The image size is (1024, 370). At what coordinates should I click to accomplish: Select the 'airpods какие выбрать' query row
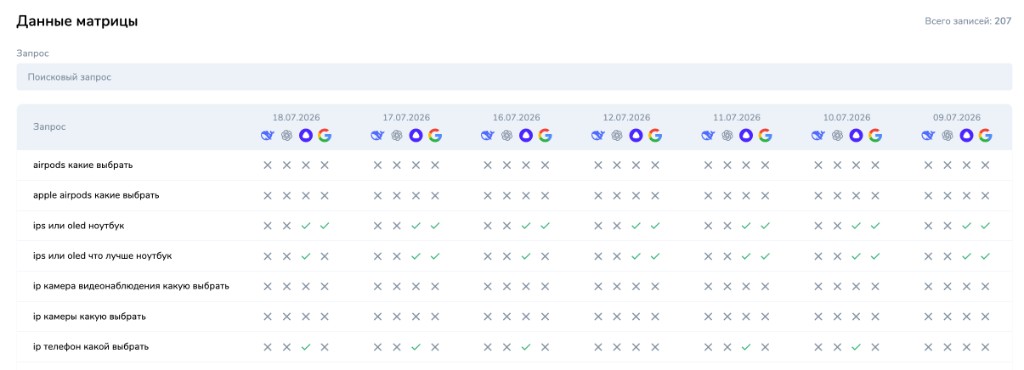tap(514, 165)
